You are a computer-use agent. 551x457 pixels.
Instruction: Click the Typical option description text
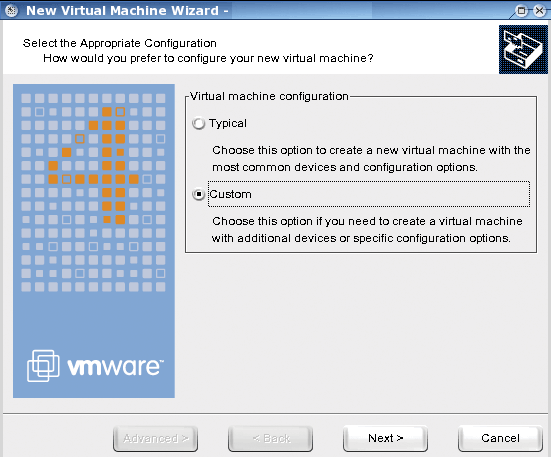371,159
